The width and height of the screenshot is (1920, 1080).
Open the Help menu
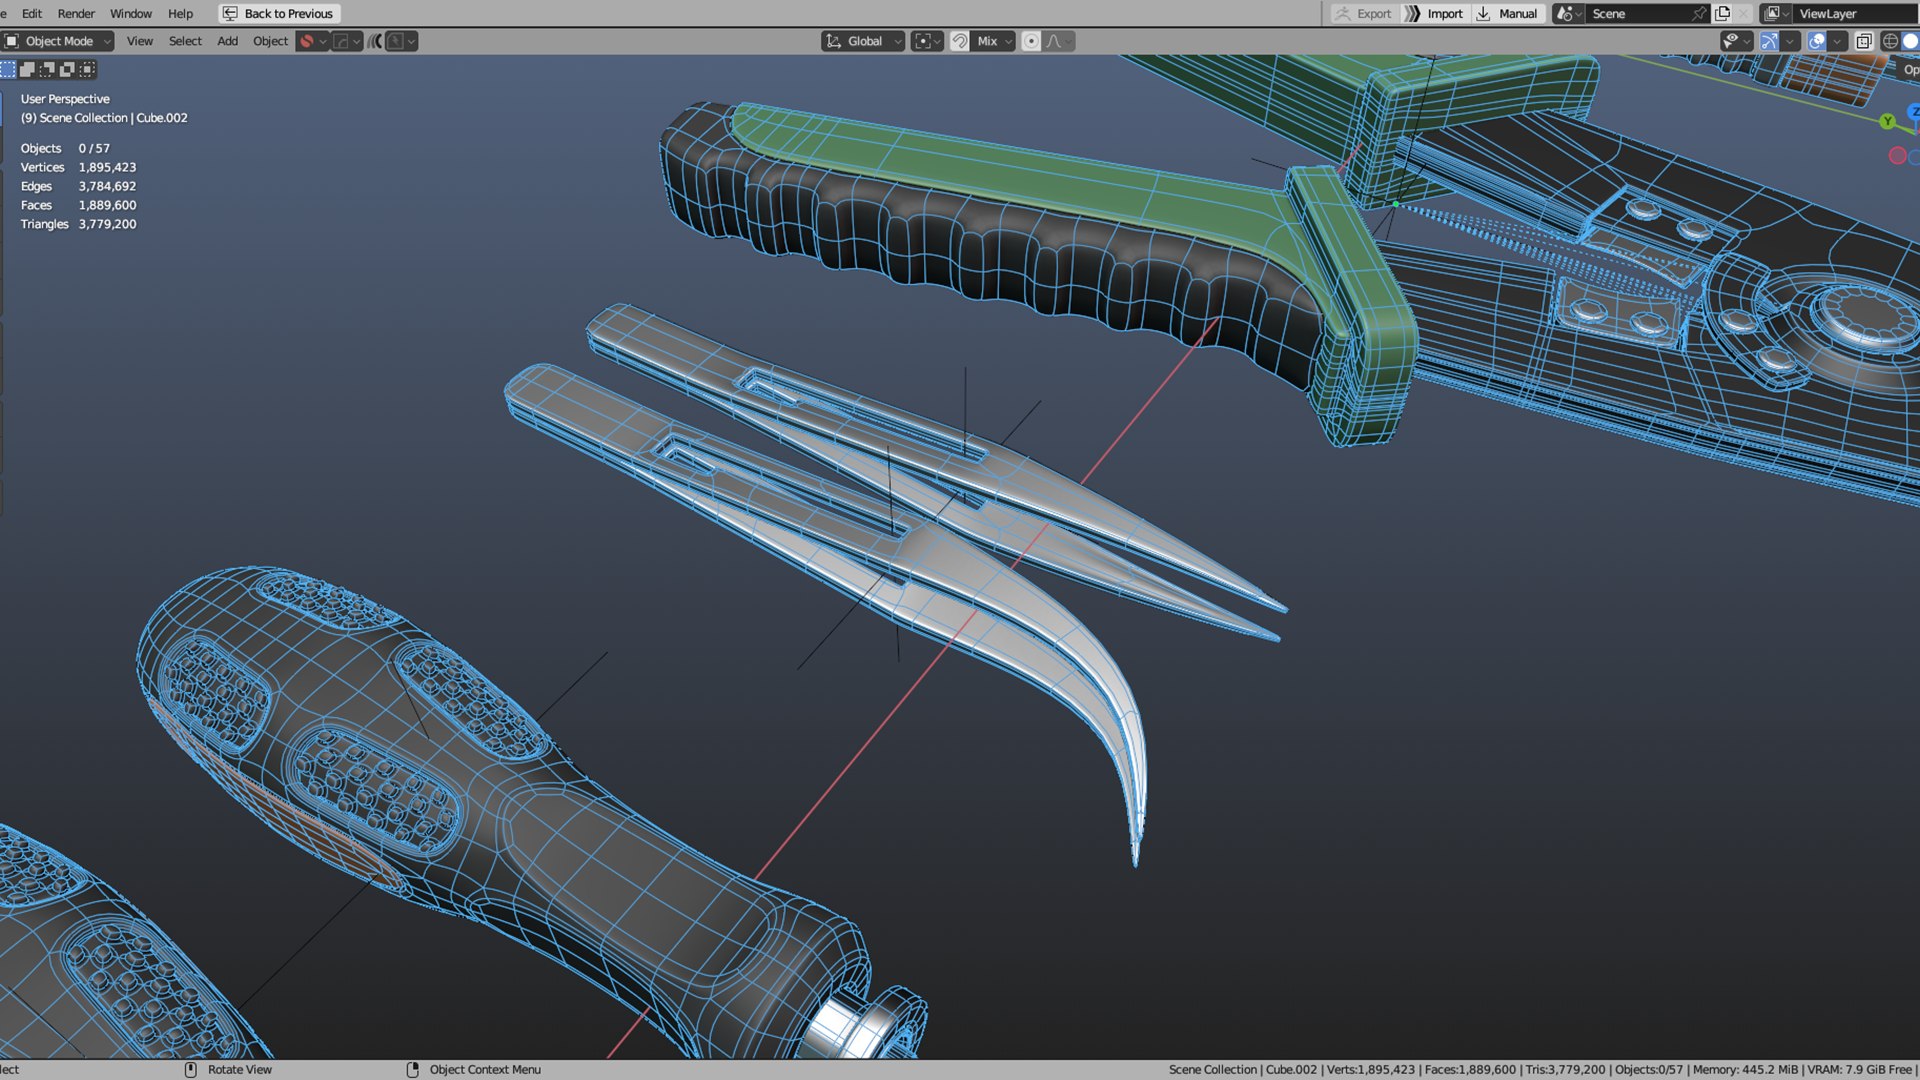click(x=180, y=14)
